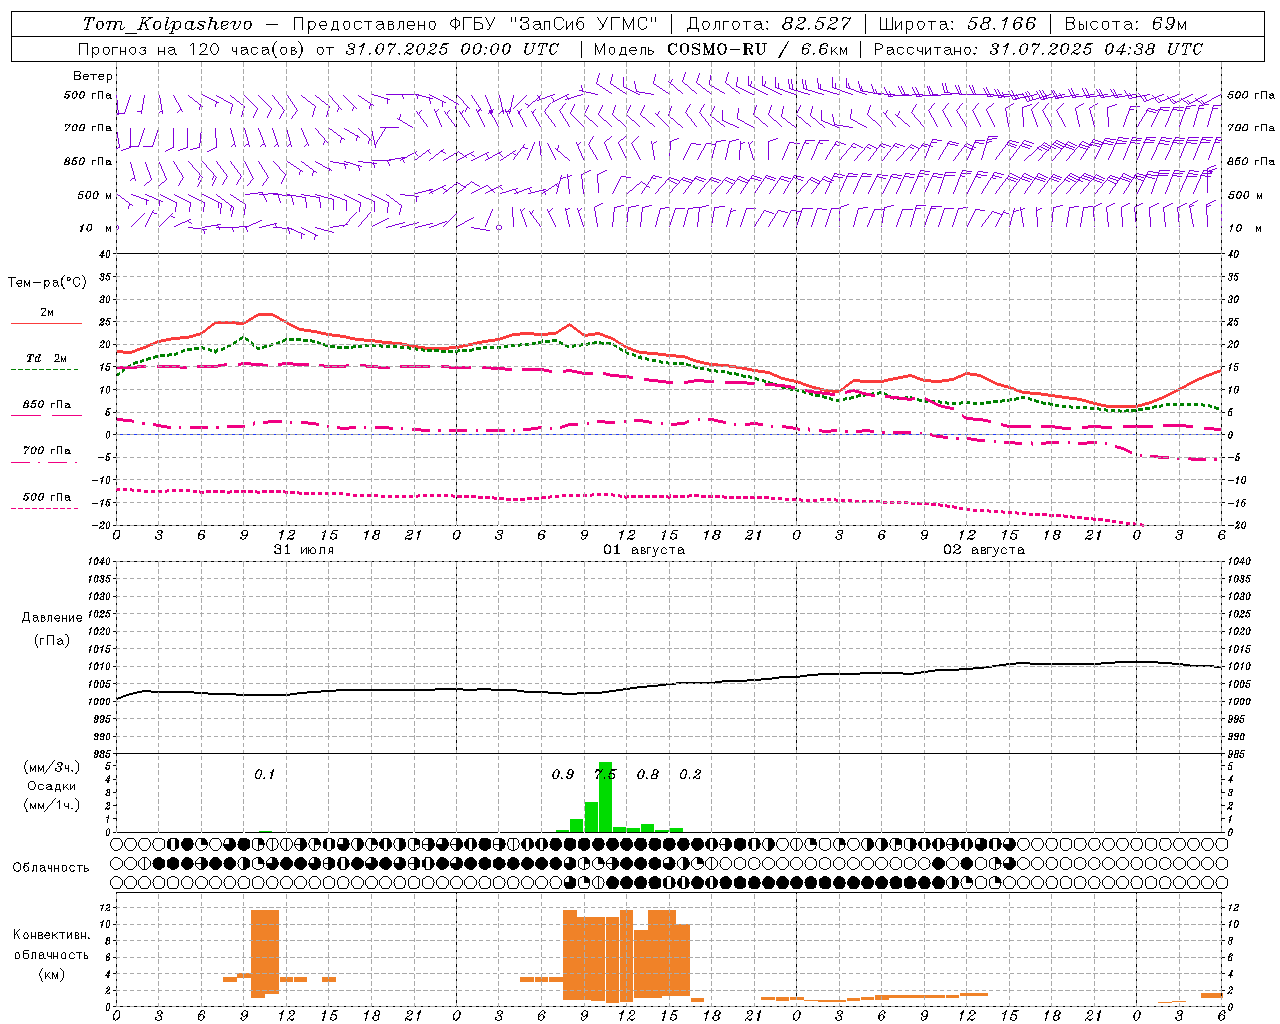The width and height of the screenshot is (1280, 1024).
Task: Click the 700 гПа temperature legend entry
Action: (46, 451)
